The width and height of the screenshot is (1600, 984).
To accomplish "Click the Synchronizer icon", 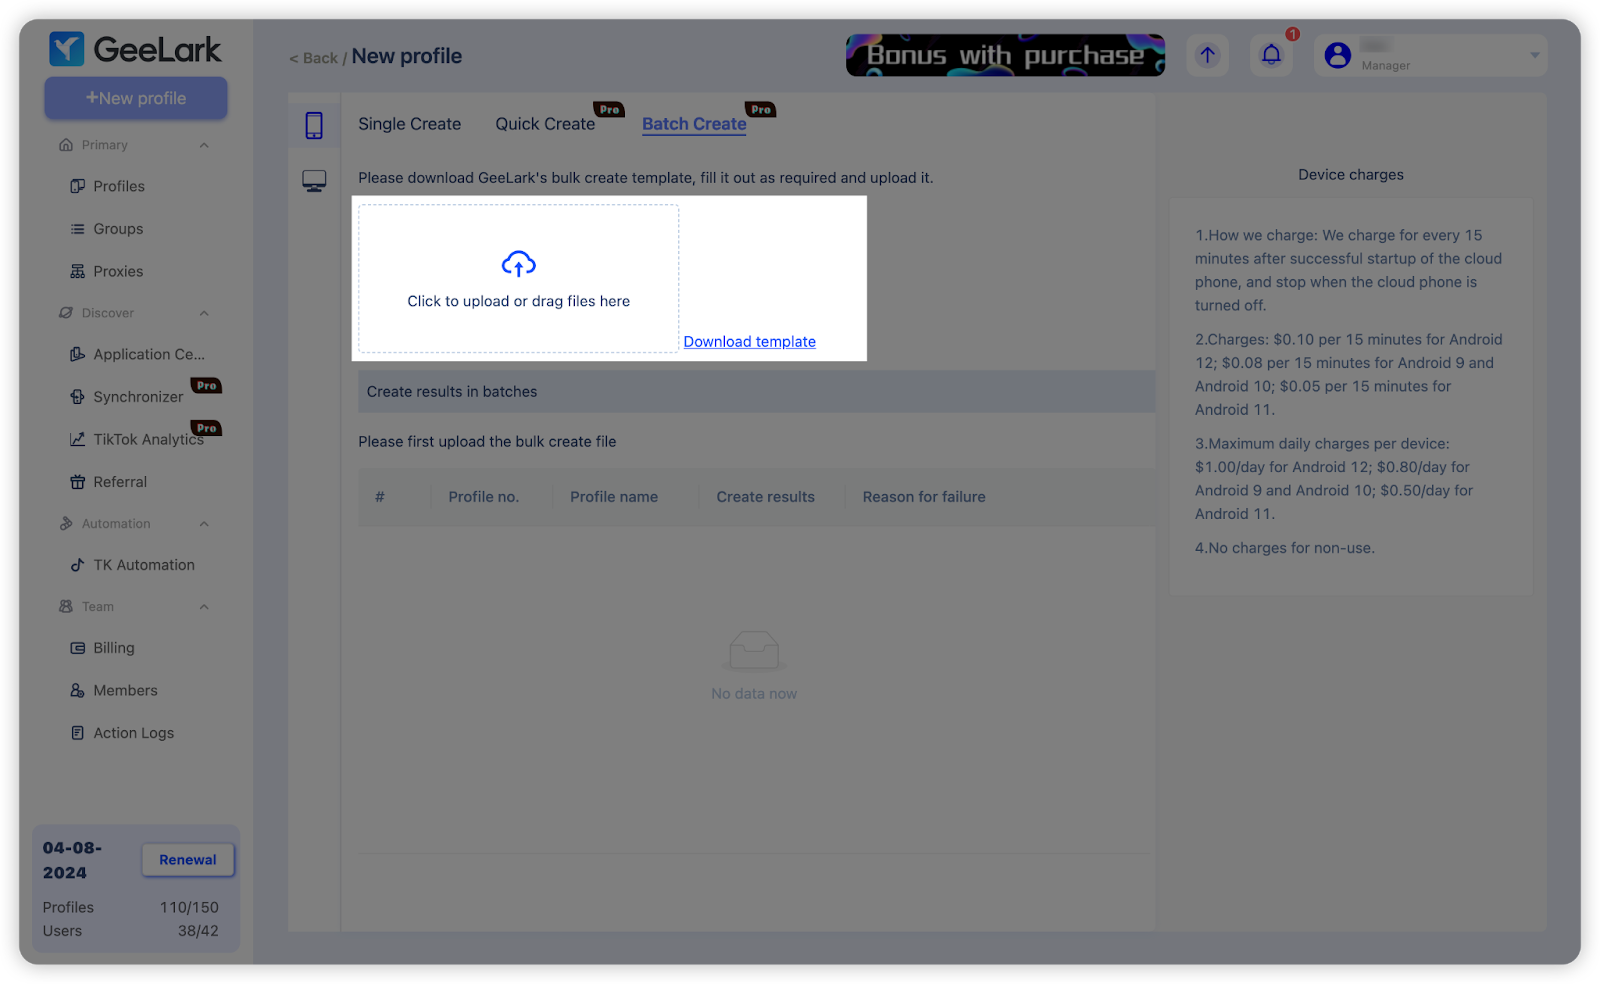I will click(x=77, y=397).
